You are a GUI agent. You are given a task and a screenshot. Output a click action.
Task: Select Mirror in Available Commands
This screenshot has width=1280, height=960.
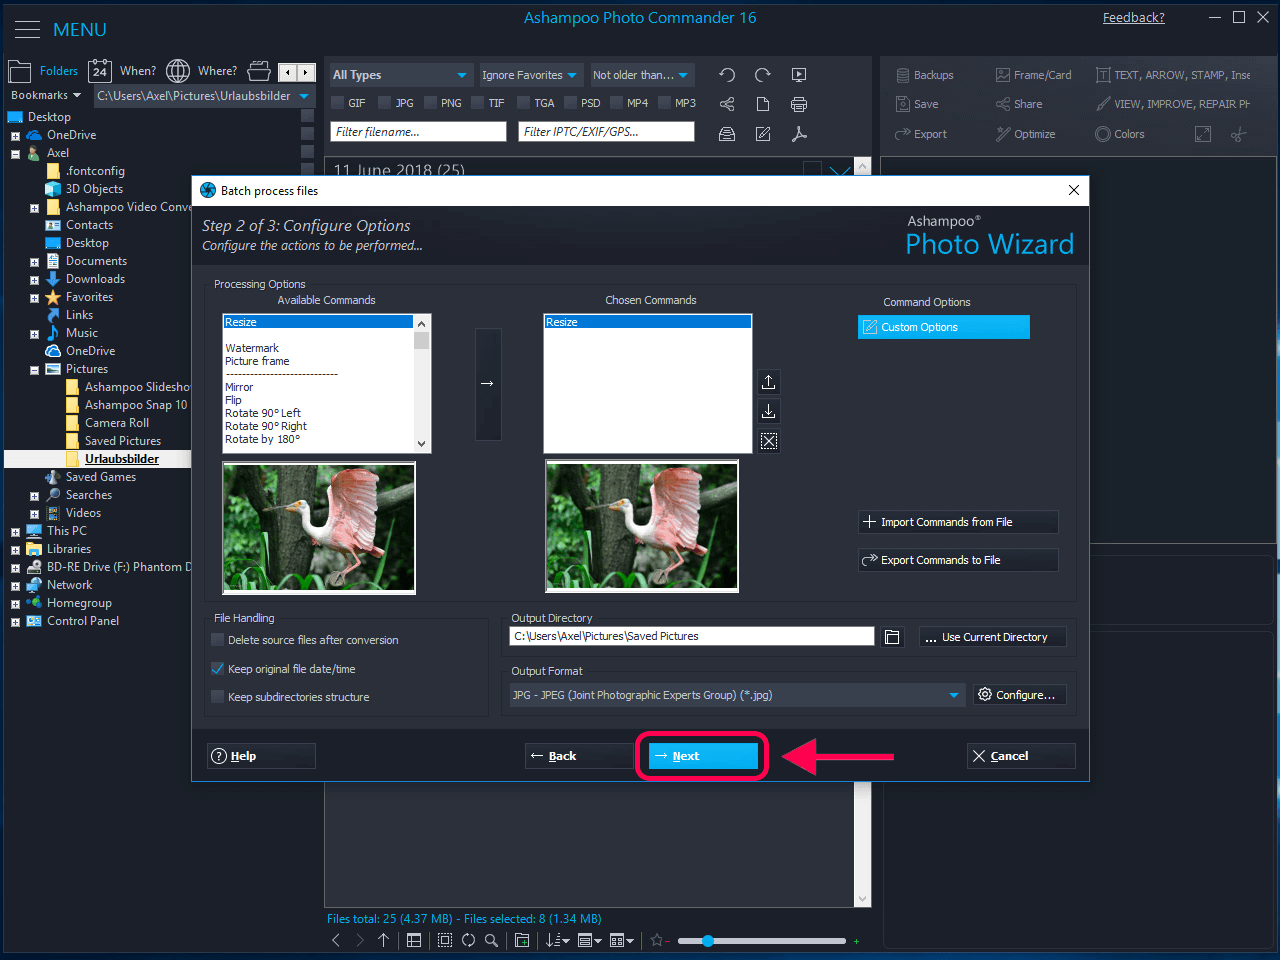coord(239,387)
